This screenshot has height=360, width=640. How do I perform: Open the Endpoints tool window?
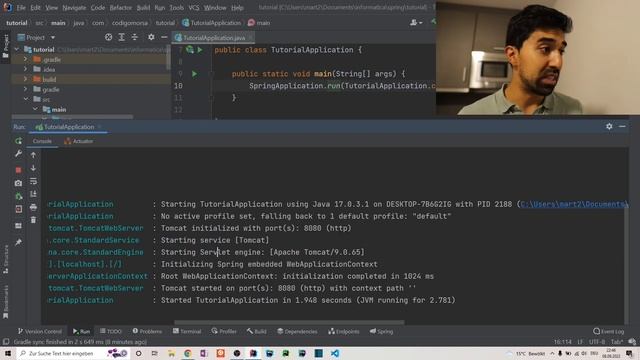click(x=344, y=331)
